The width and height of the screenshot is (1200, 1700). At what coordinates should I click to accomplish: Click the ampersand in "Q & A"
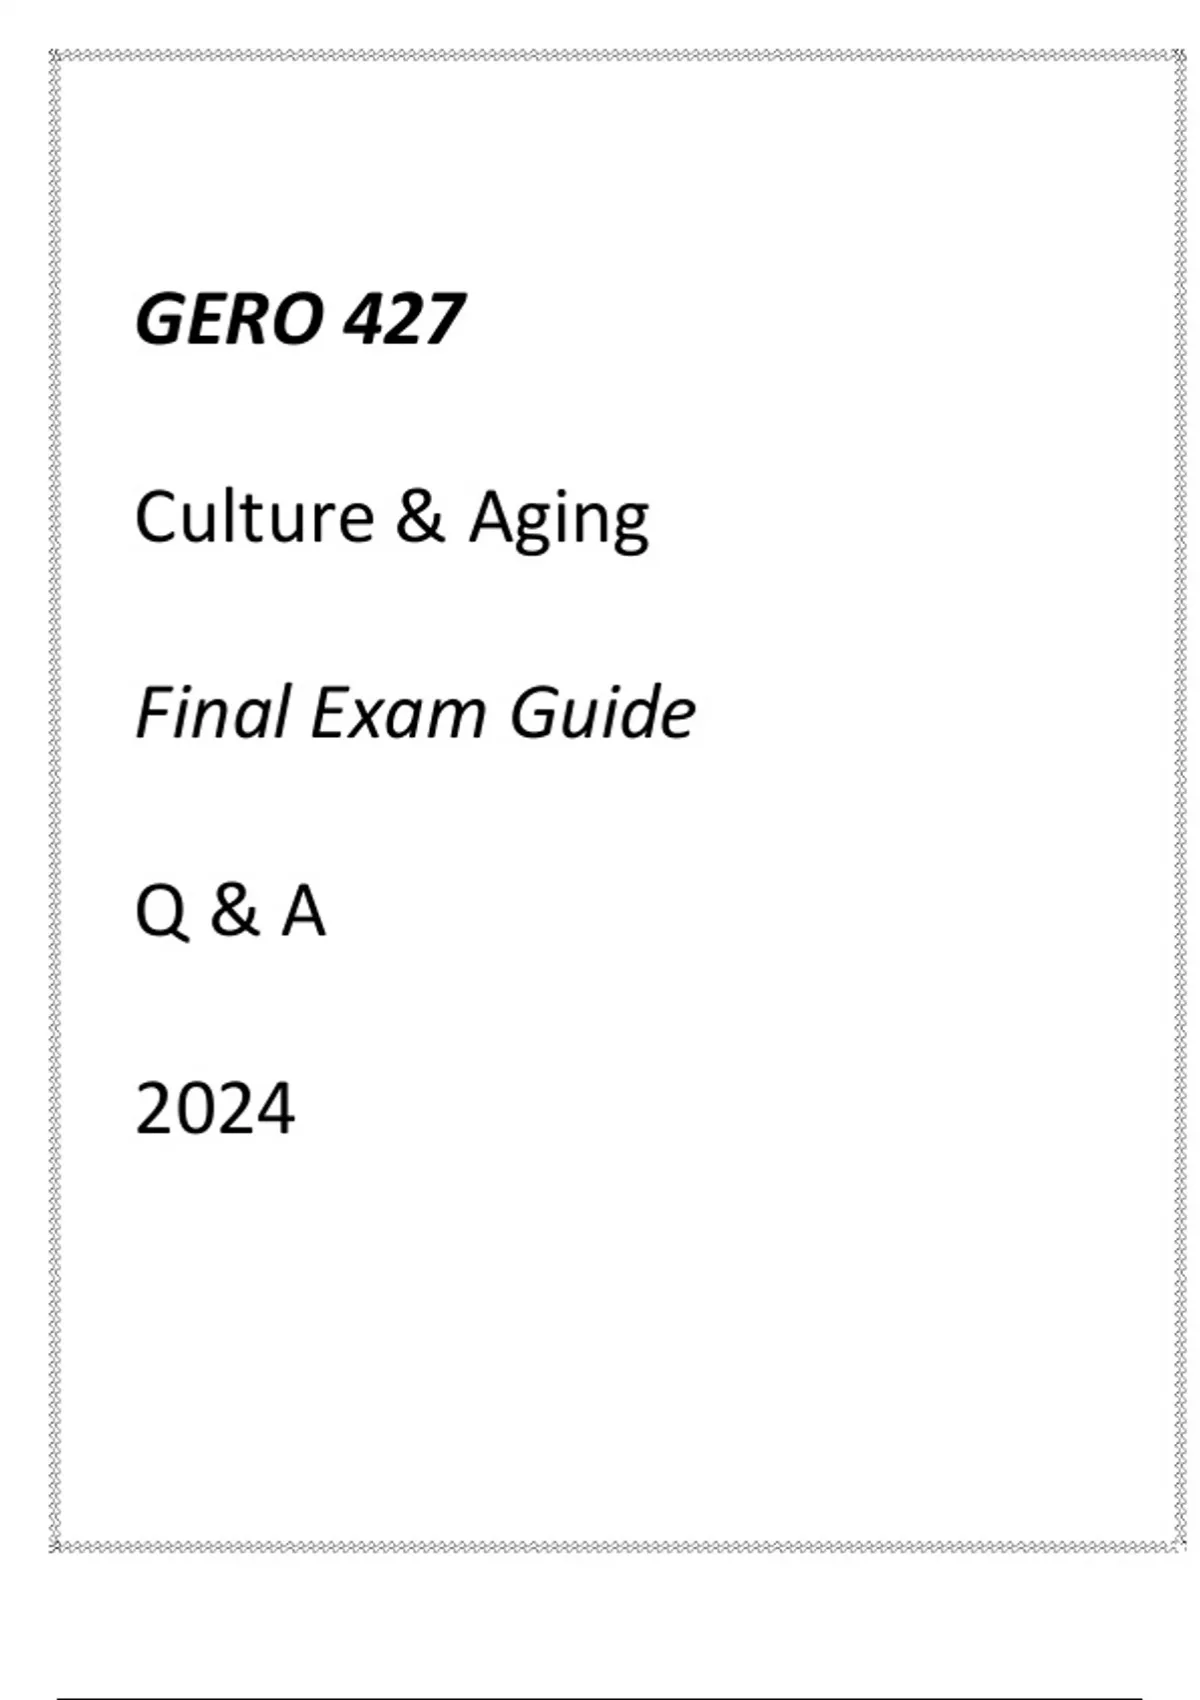pos(234,911)
